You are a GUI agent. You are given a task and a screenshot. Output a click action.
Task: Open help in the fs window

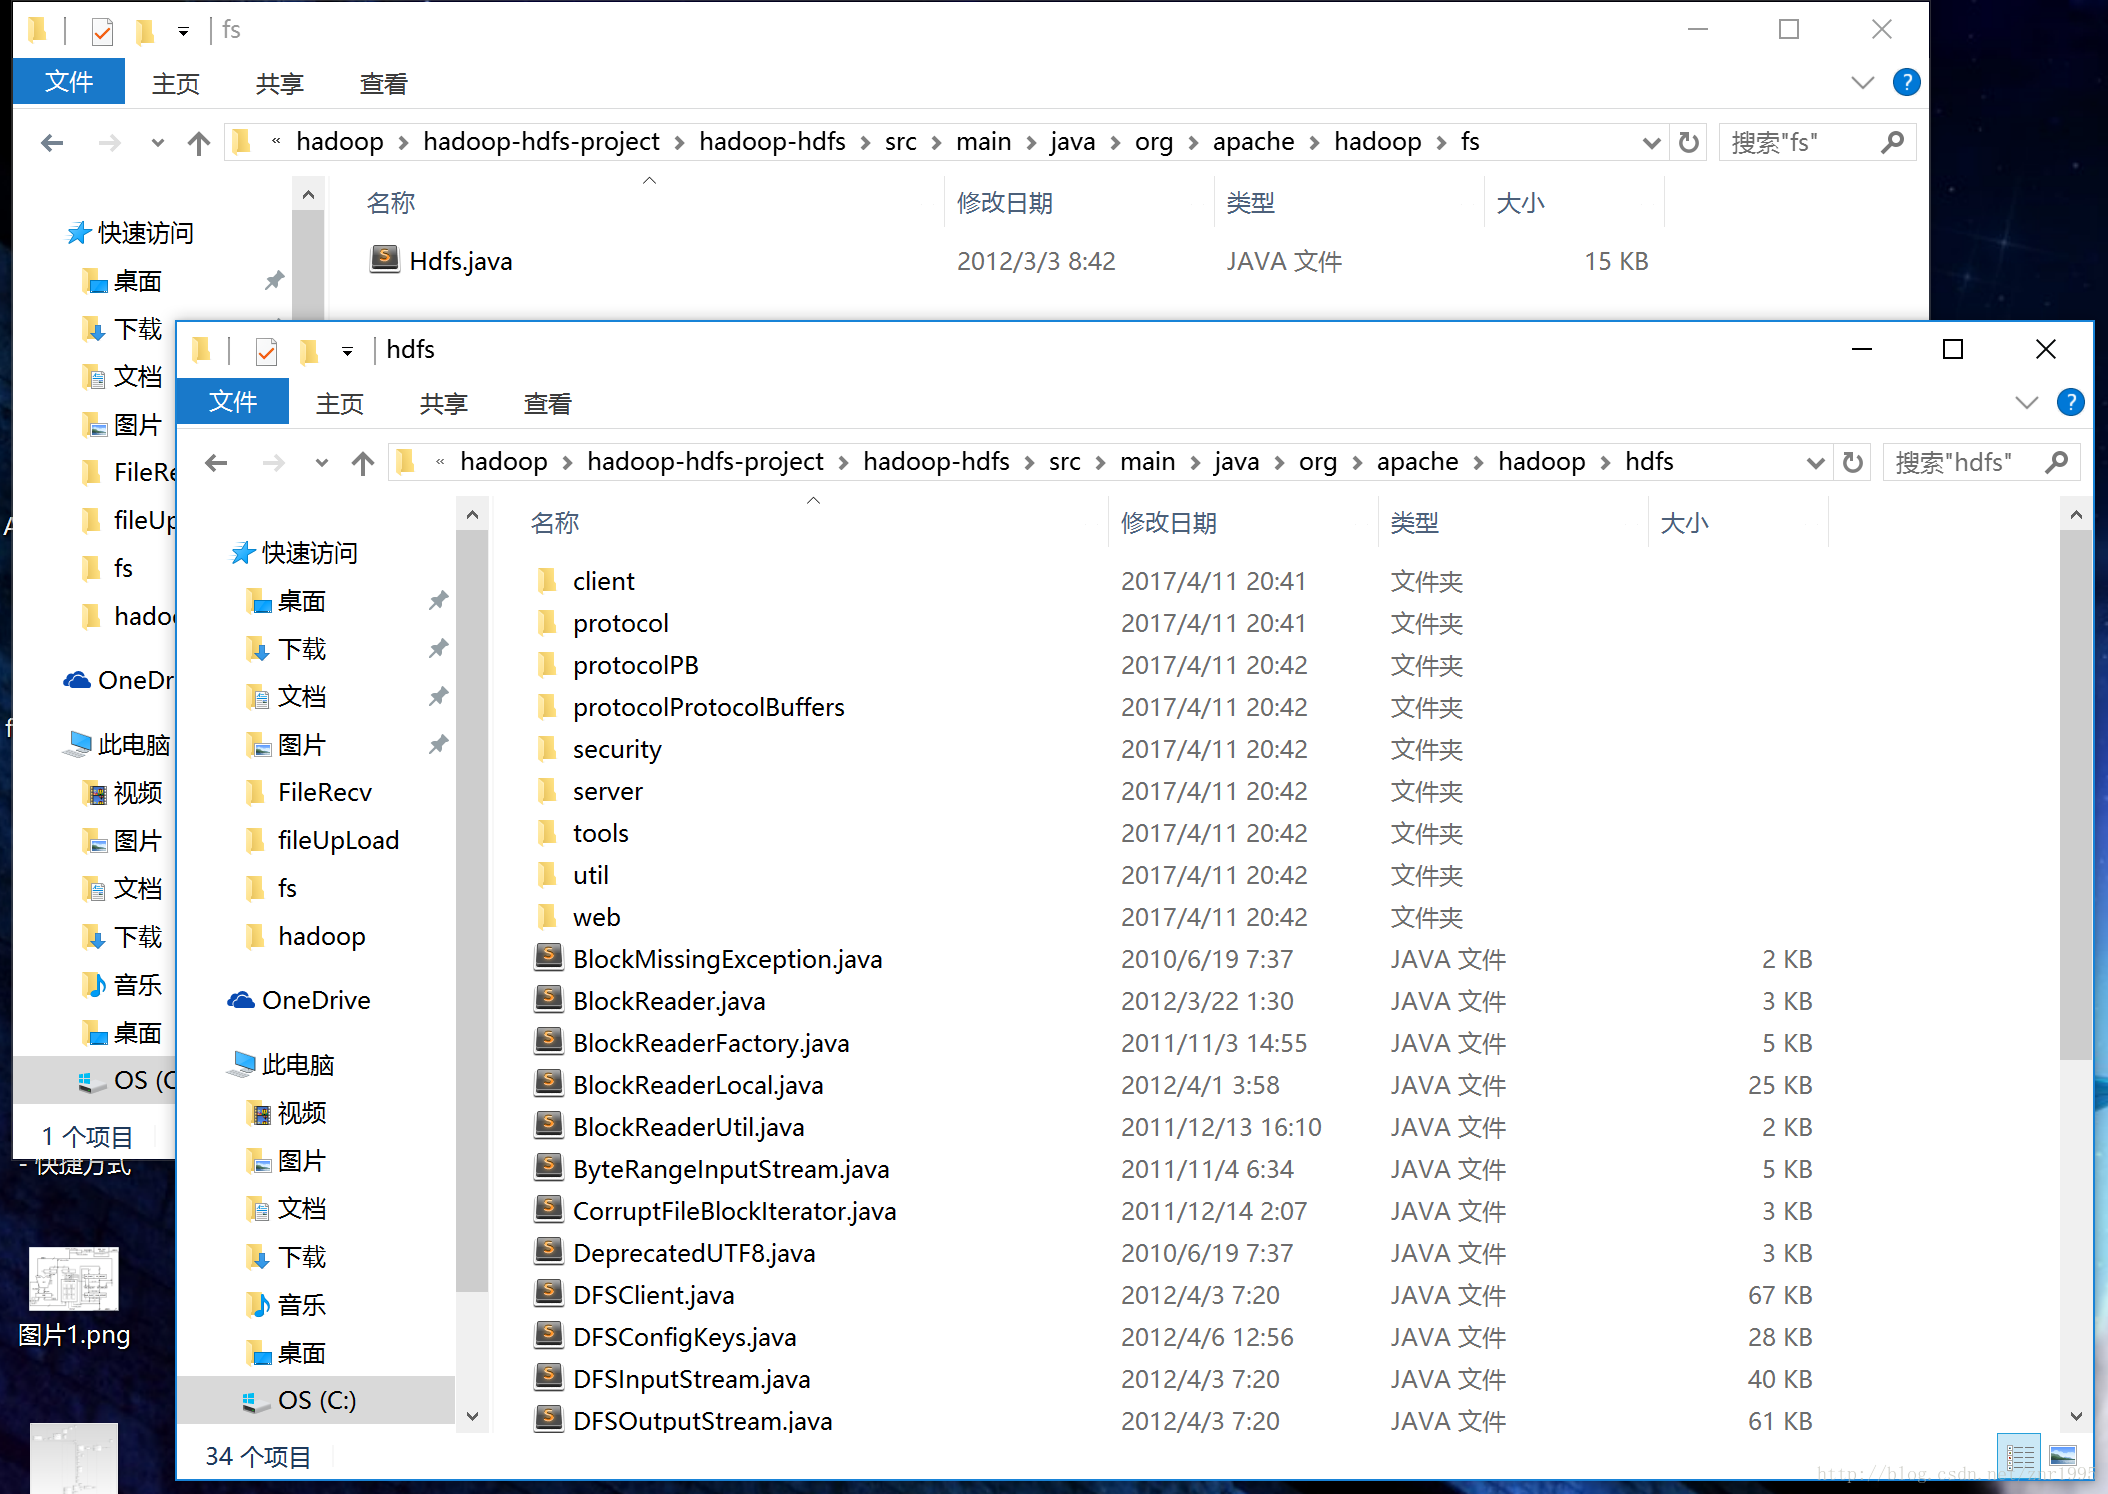1907,82
